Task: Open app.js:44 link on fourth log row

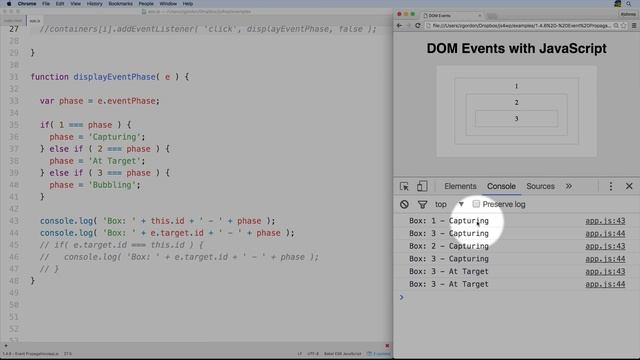Action: [x=605, y=259]
